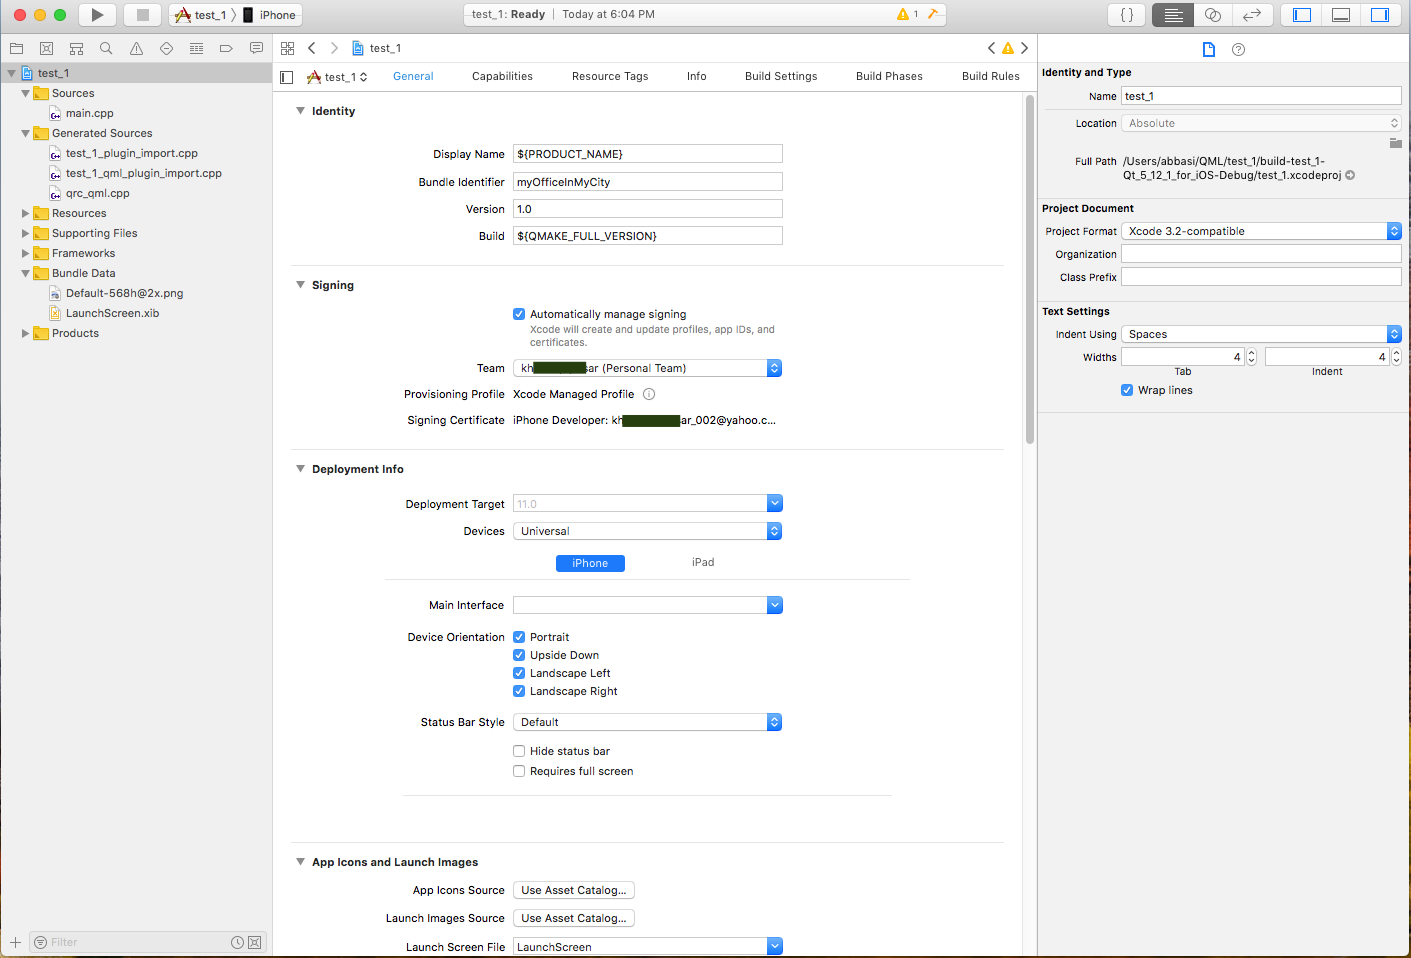Uncheck Landscape Left orientation
The height and width of the screenshot is (958, 1411).
[x=519, y=673]
